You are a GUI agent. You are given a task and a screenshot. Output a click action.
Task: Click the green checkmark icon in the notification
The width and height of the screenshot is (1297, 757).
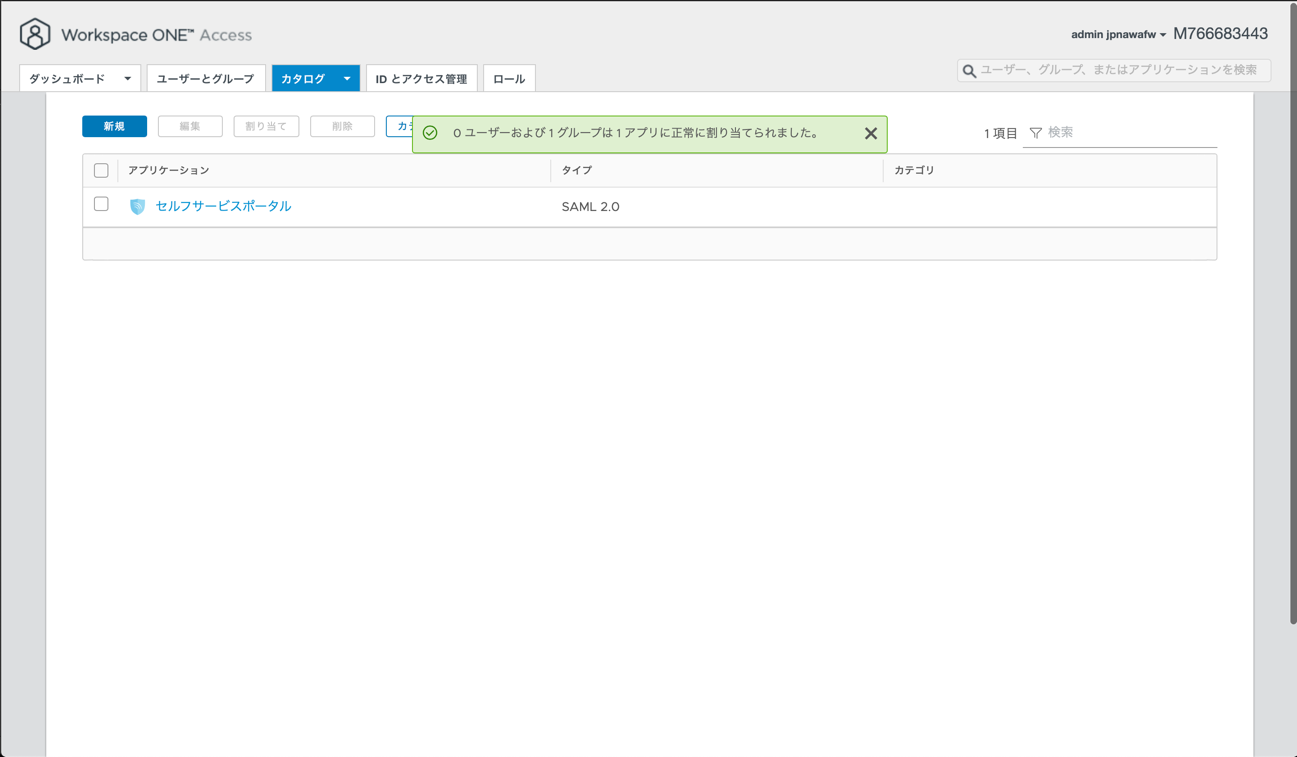430,133
